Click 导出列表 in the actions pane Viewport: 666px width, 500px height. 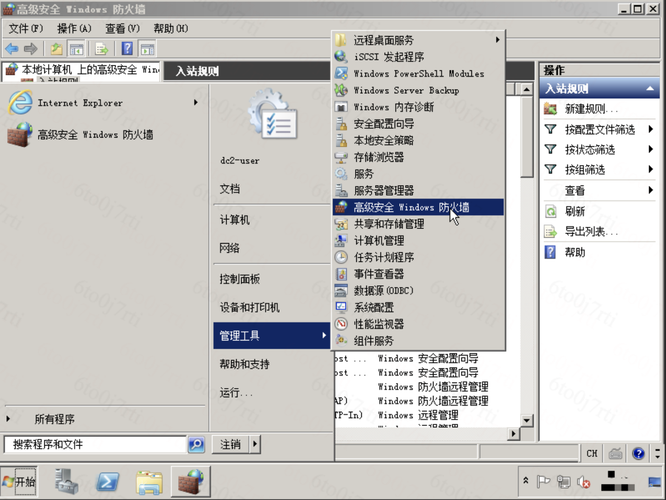point(600,232)
